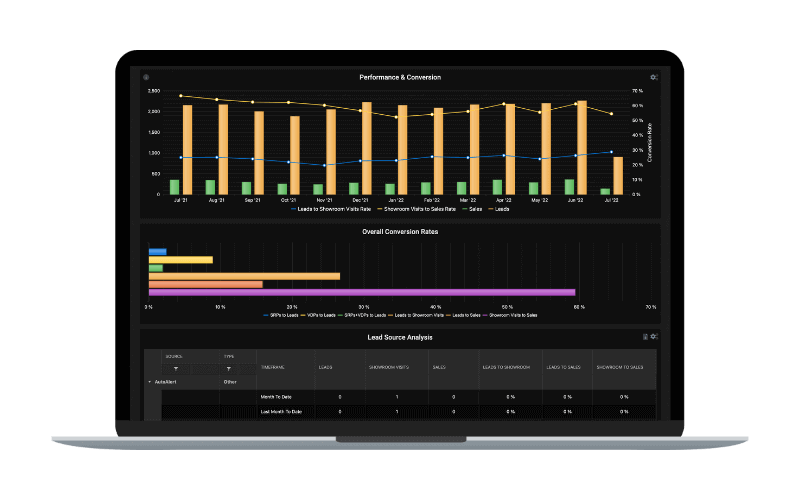Sort by the Leads column header

326,367
